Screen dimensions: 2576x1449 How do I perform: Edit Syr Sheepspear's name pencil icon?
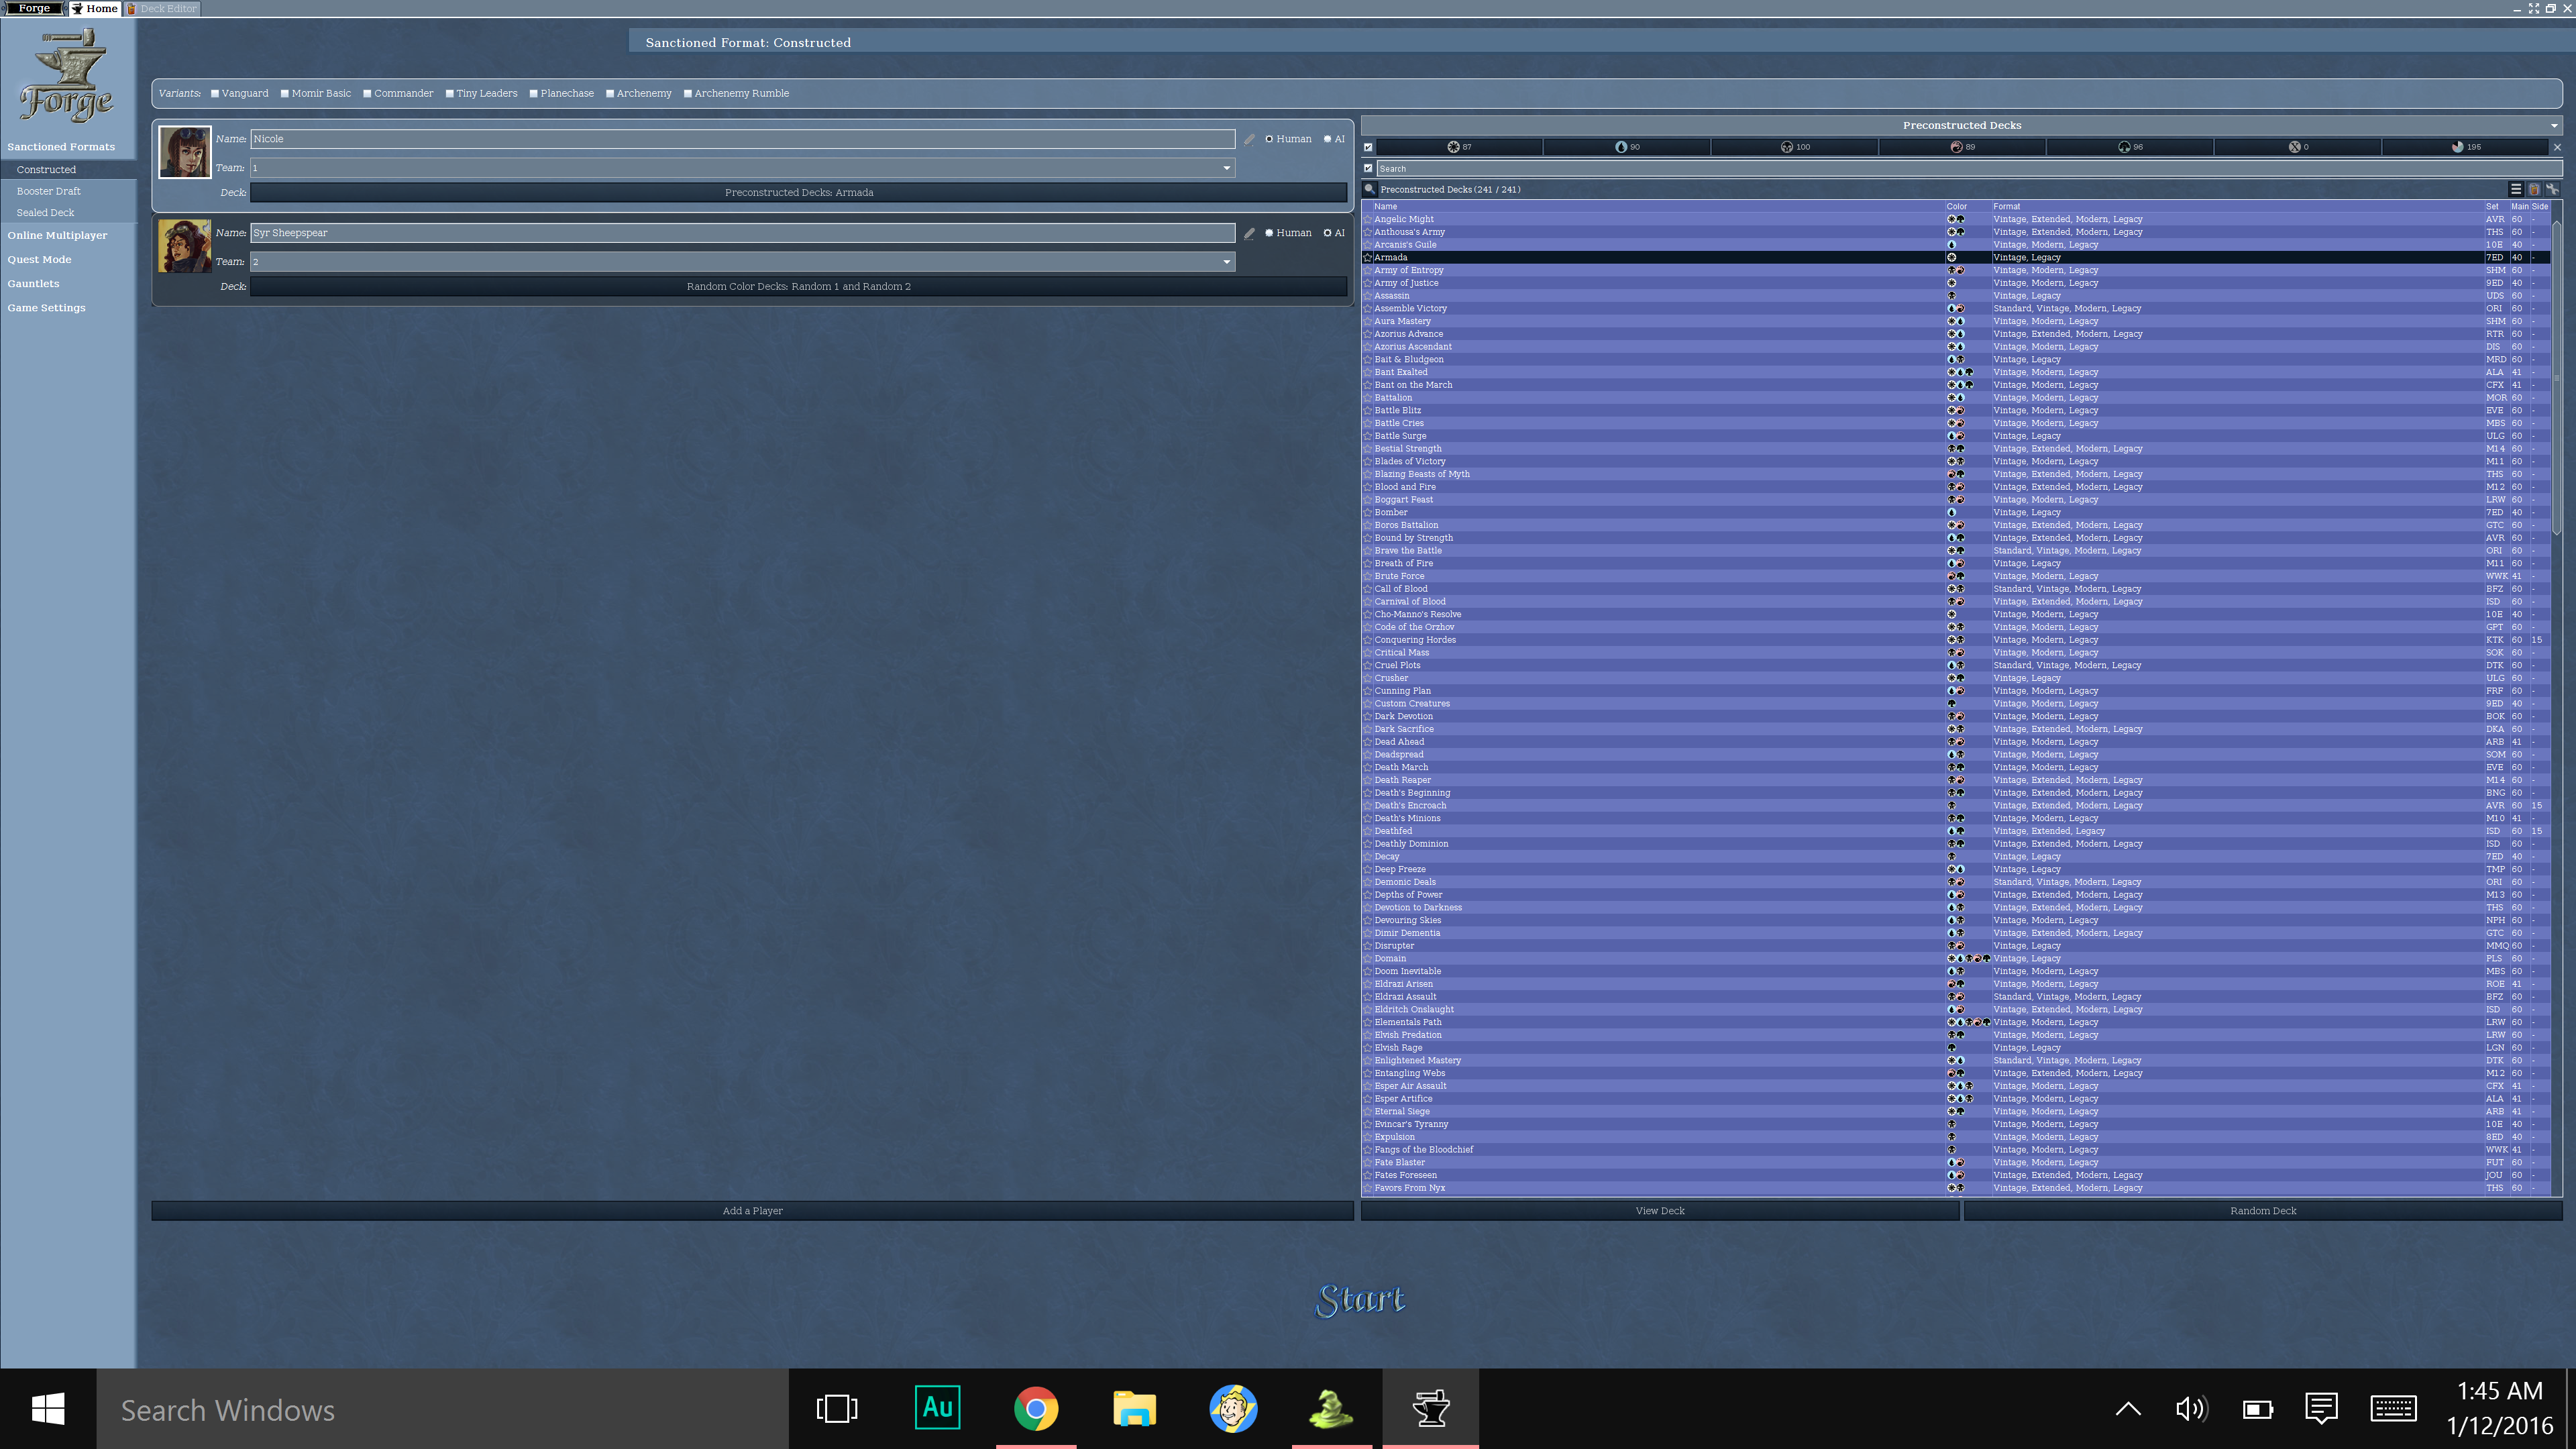(x=1249, y=233)
